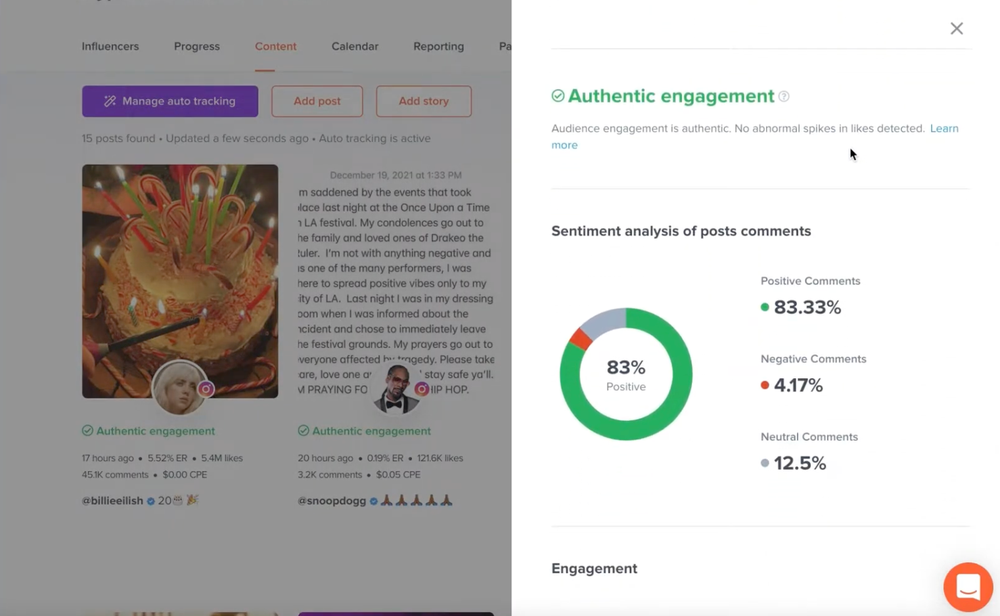Open the snoopdogg text statement post
Screen dimensions: 1000x616
click(395, 281)
